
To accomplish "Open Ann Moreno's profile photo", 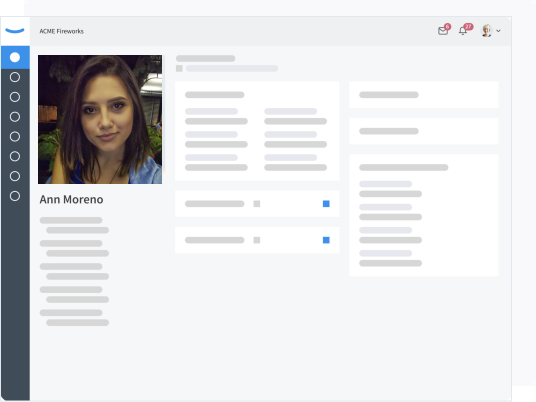I will coord(100,119).
